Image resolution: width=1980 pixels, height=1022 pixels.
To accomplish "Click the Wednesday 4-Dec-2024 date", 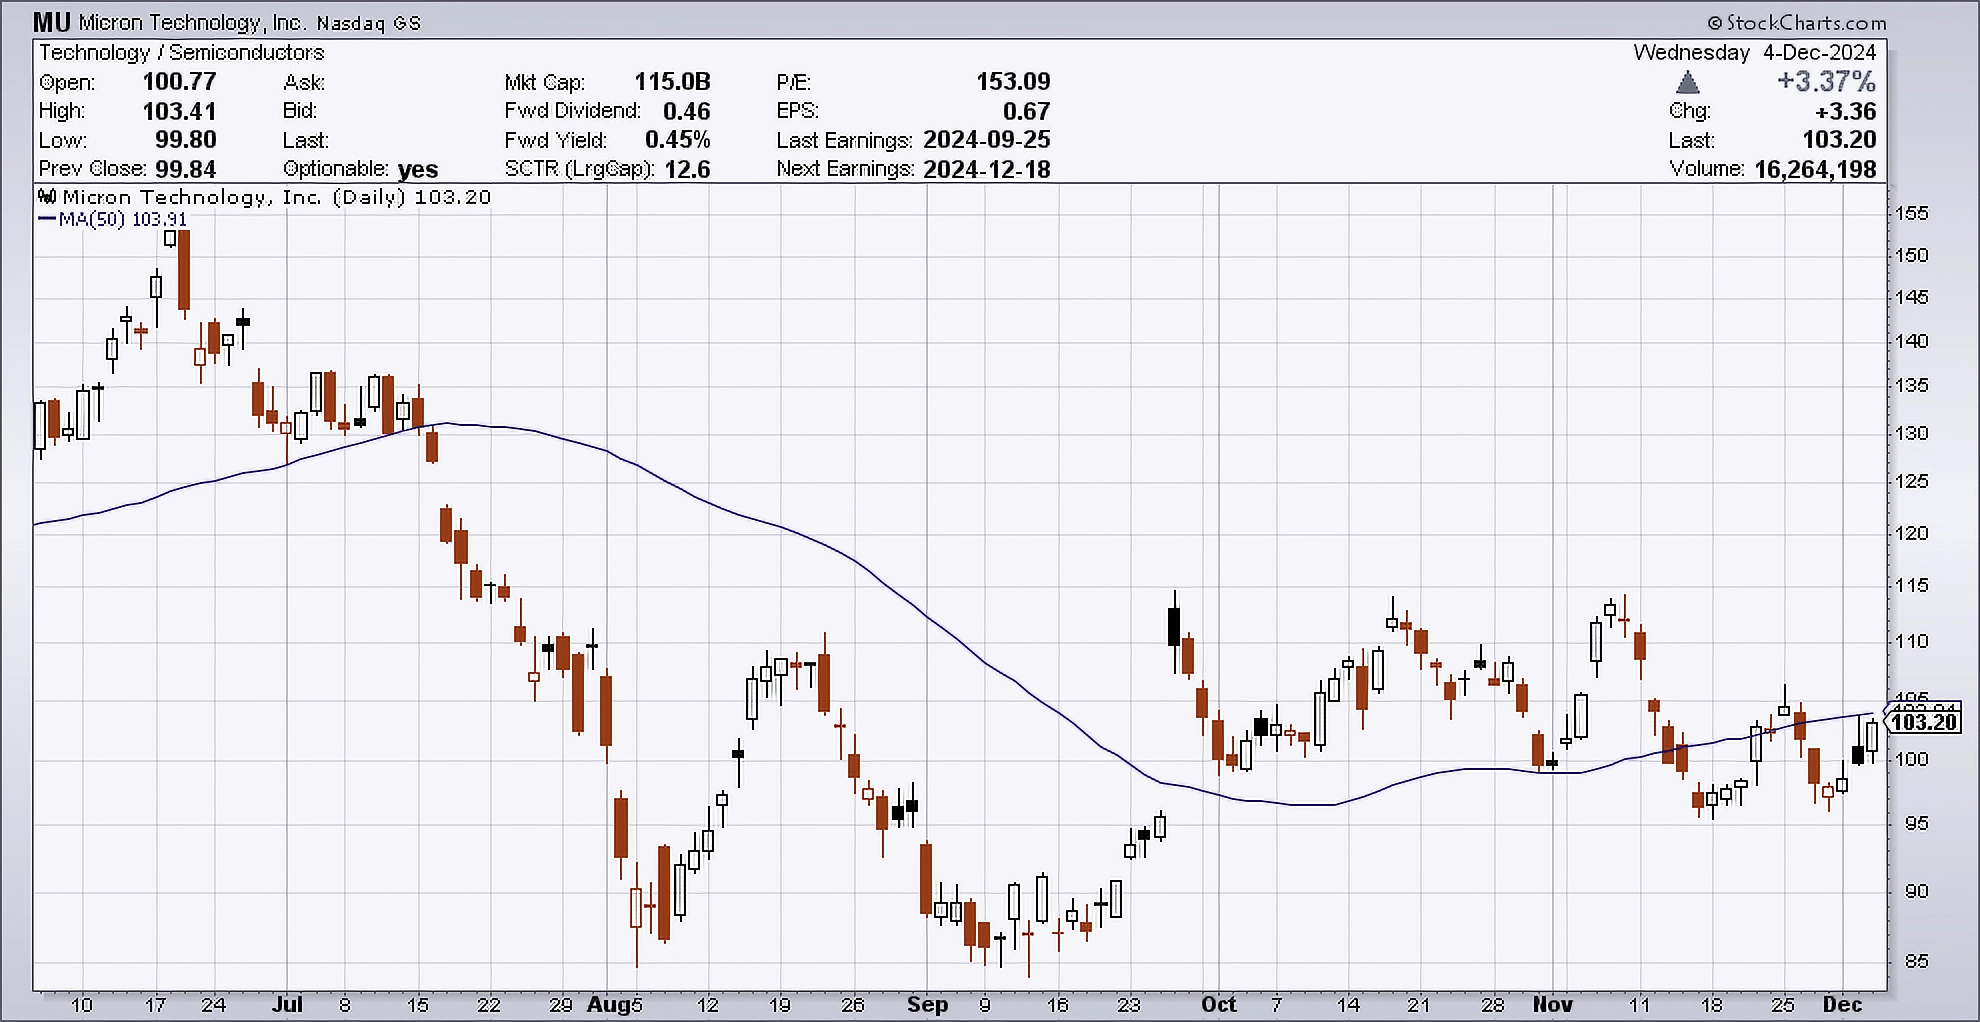I will click(x=1755, y=52).
